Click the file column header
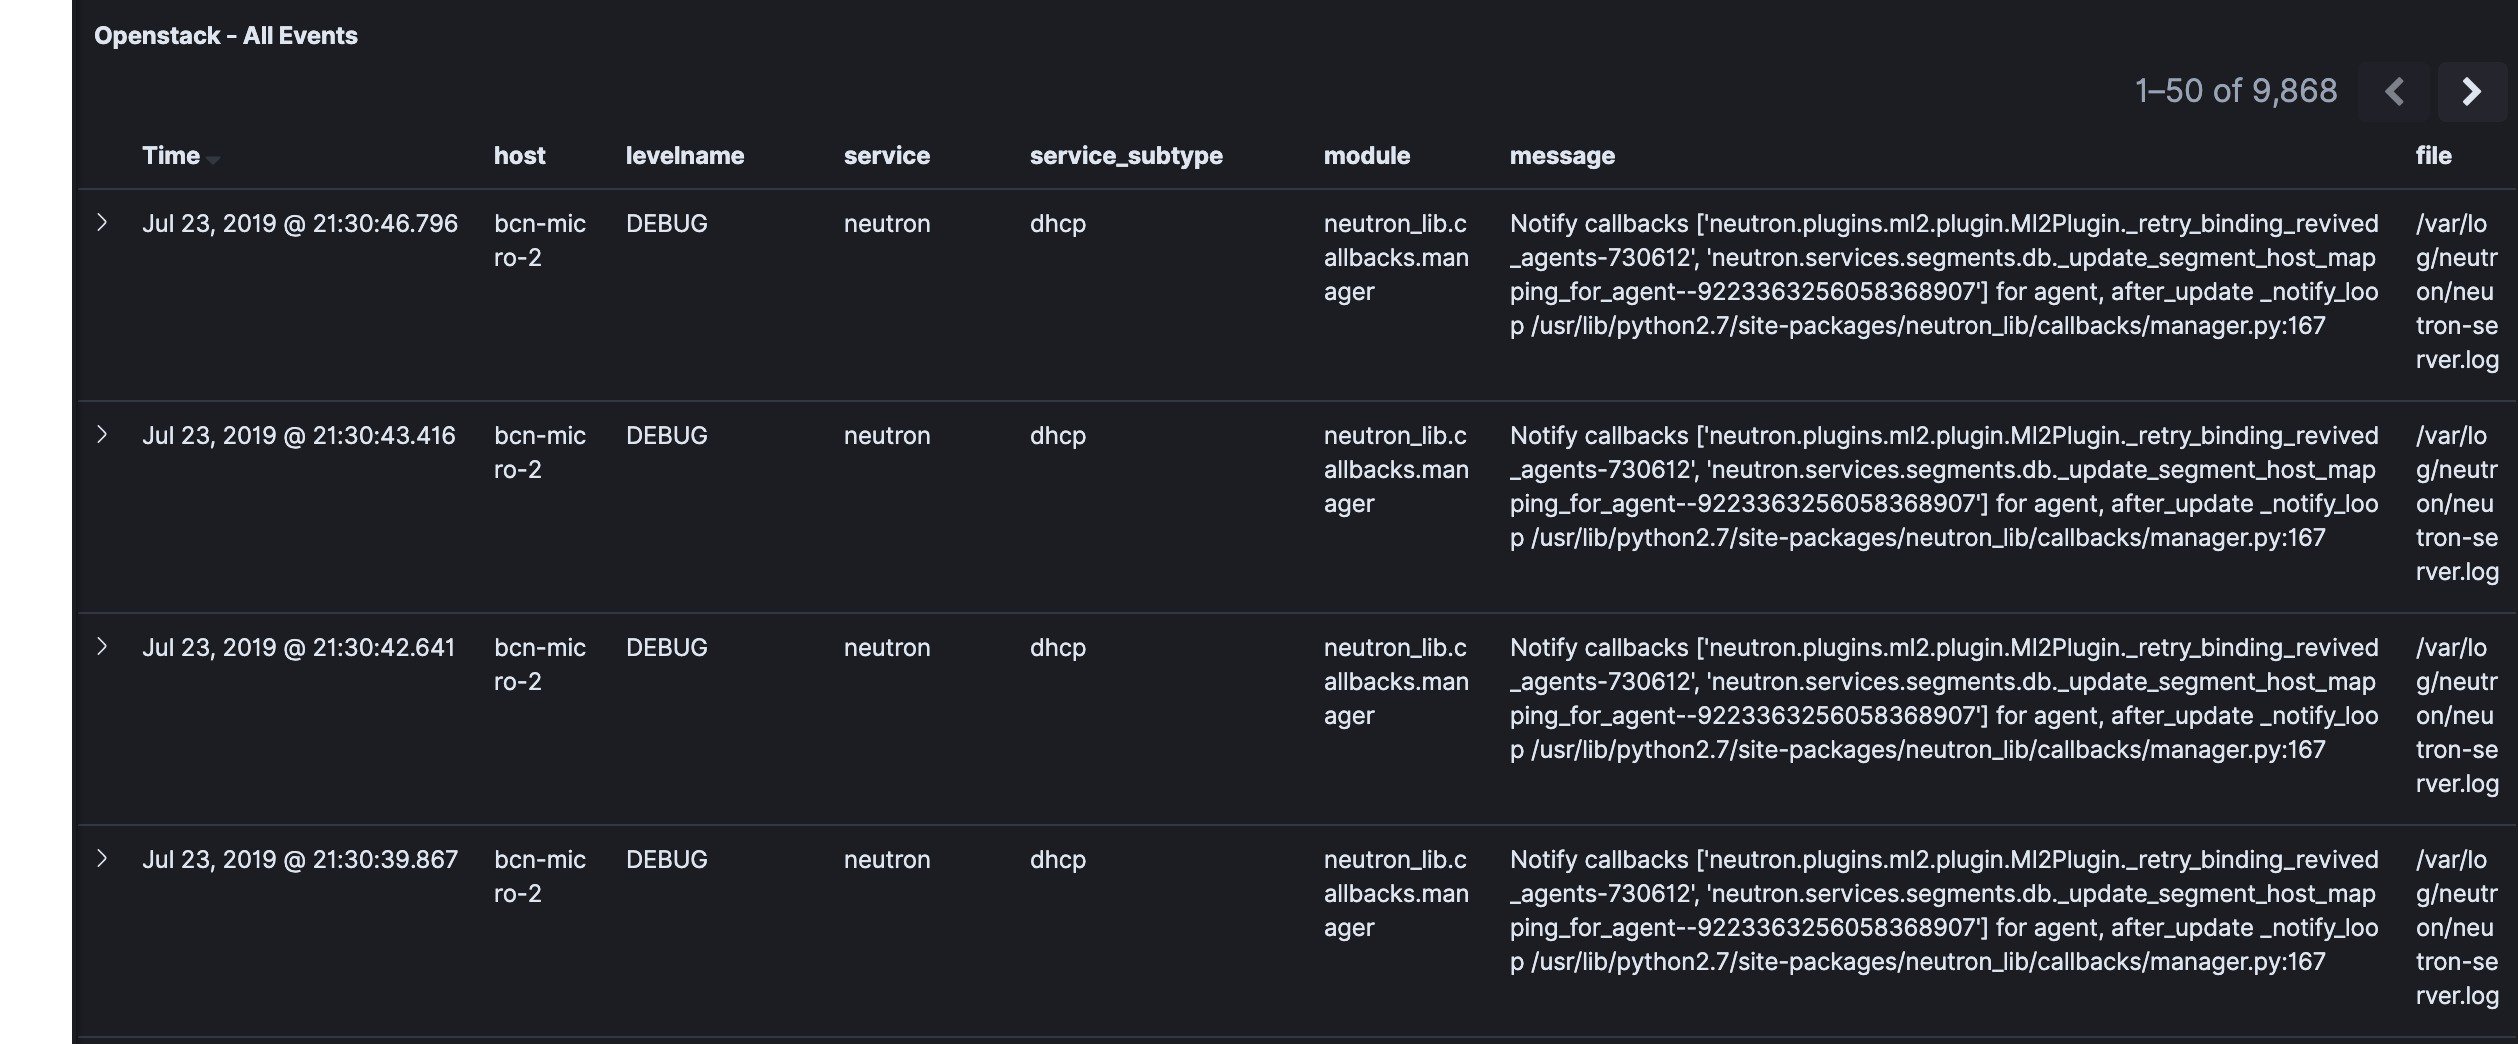The height and width of the screenshot is (1044, 2518). click(2434, 155)
